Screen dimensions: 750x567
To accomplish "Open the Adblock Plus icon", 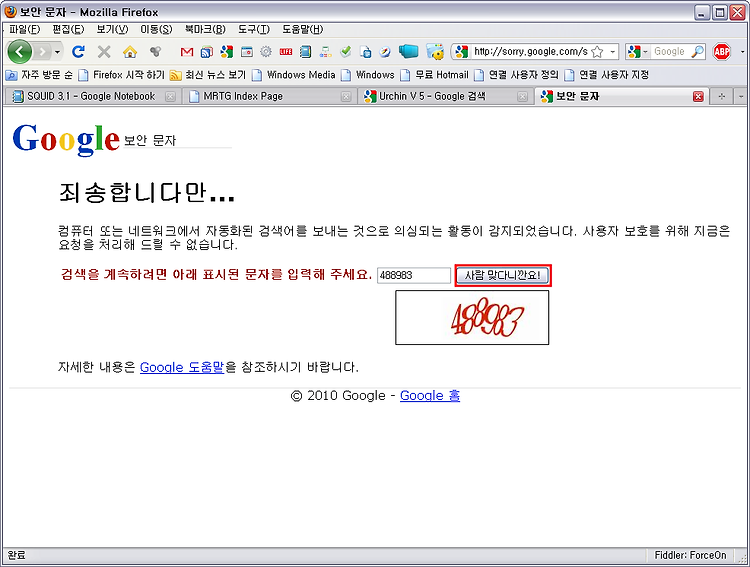I will 722,51.
